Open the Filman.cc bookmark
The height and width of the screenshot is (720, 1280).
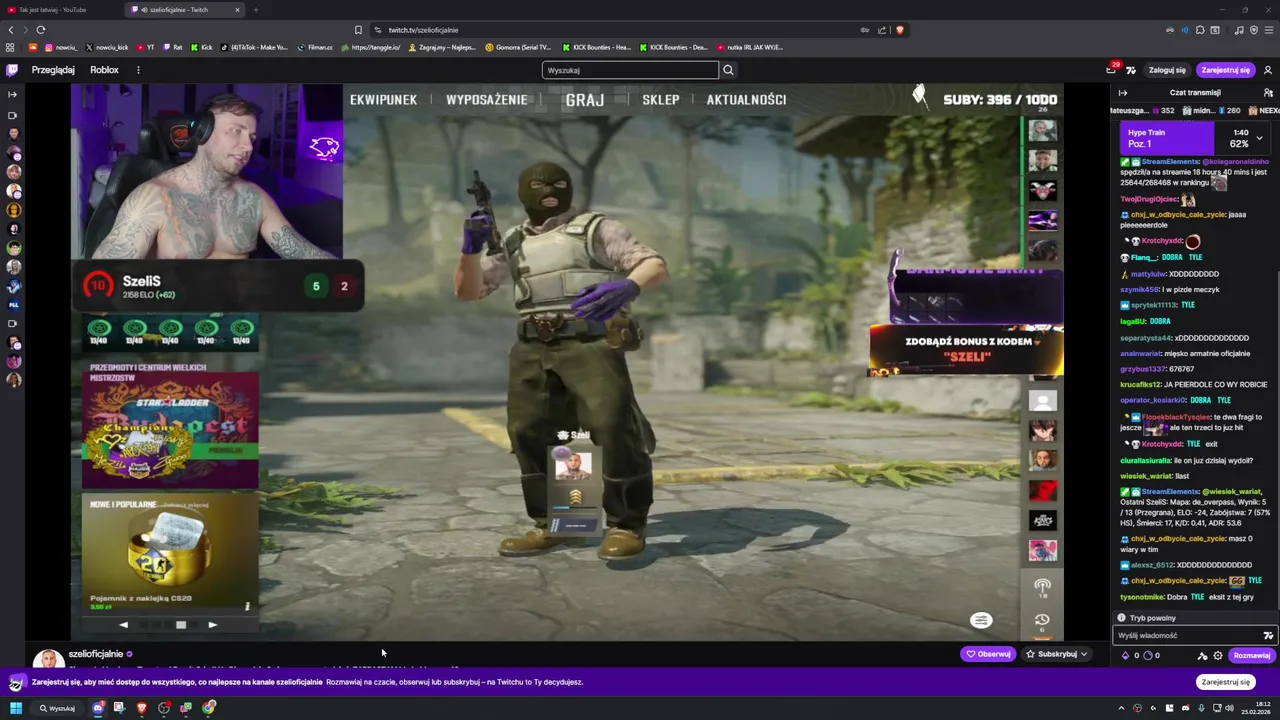pyautogui.click(x=315, y=47)
